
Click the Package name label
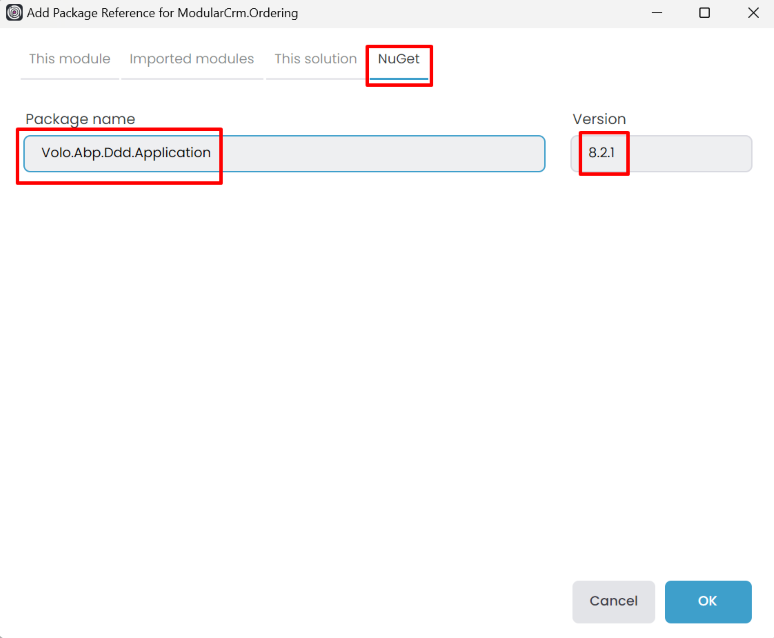80,119
